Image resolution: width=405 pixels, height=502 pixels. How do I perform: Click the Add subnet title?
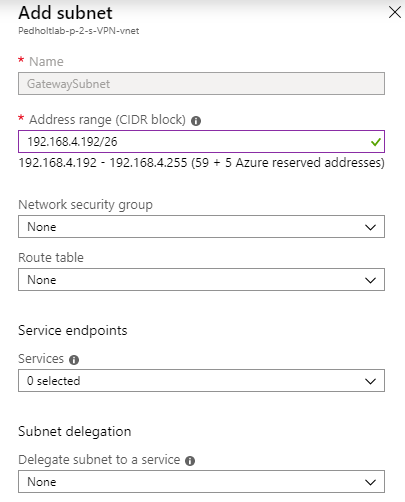pyautogui.click(x=65, y=13)
